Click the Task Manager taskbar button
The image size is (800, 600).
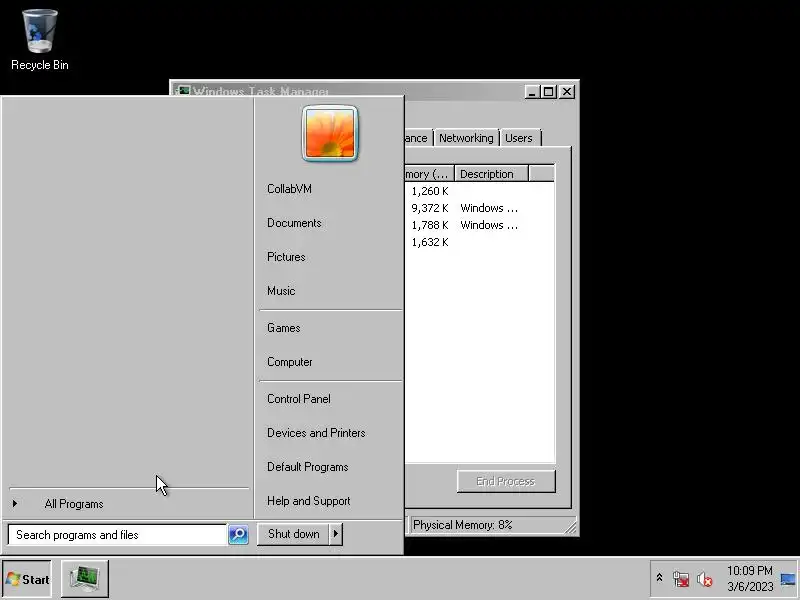point(85,579)
